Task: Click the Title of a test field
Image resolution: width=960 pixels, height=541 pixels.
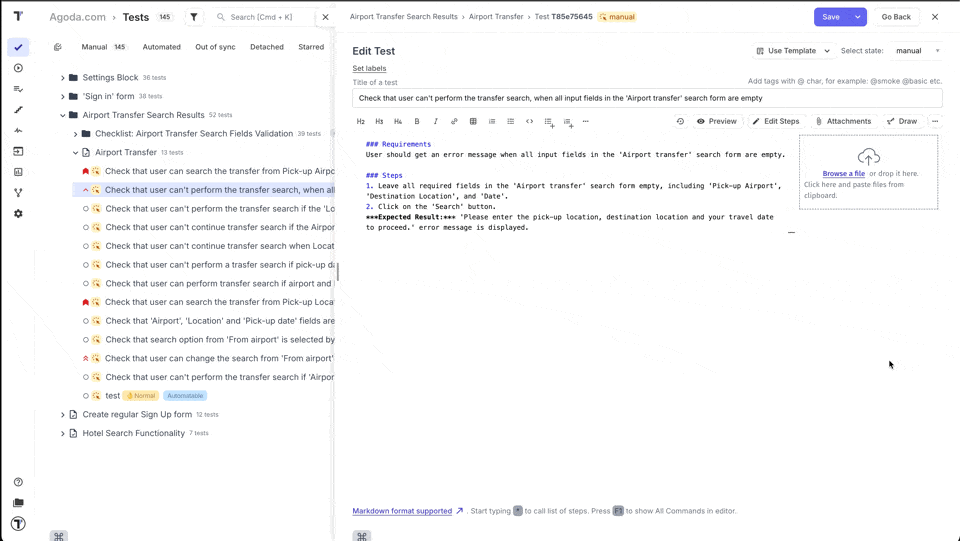Action: 647,98
